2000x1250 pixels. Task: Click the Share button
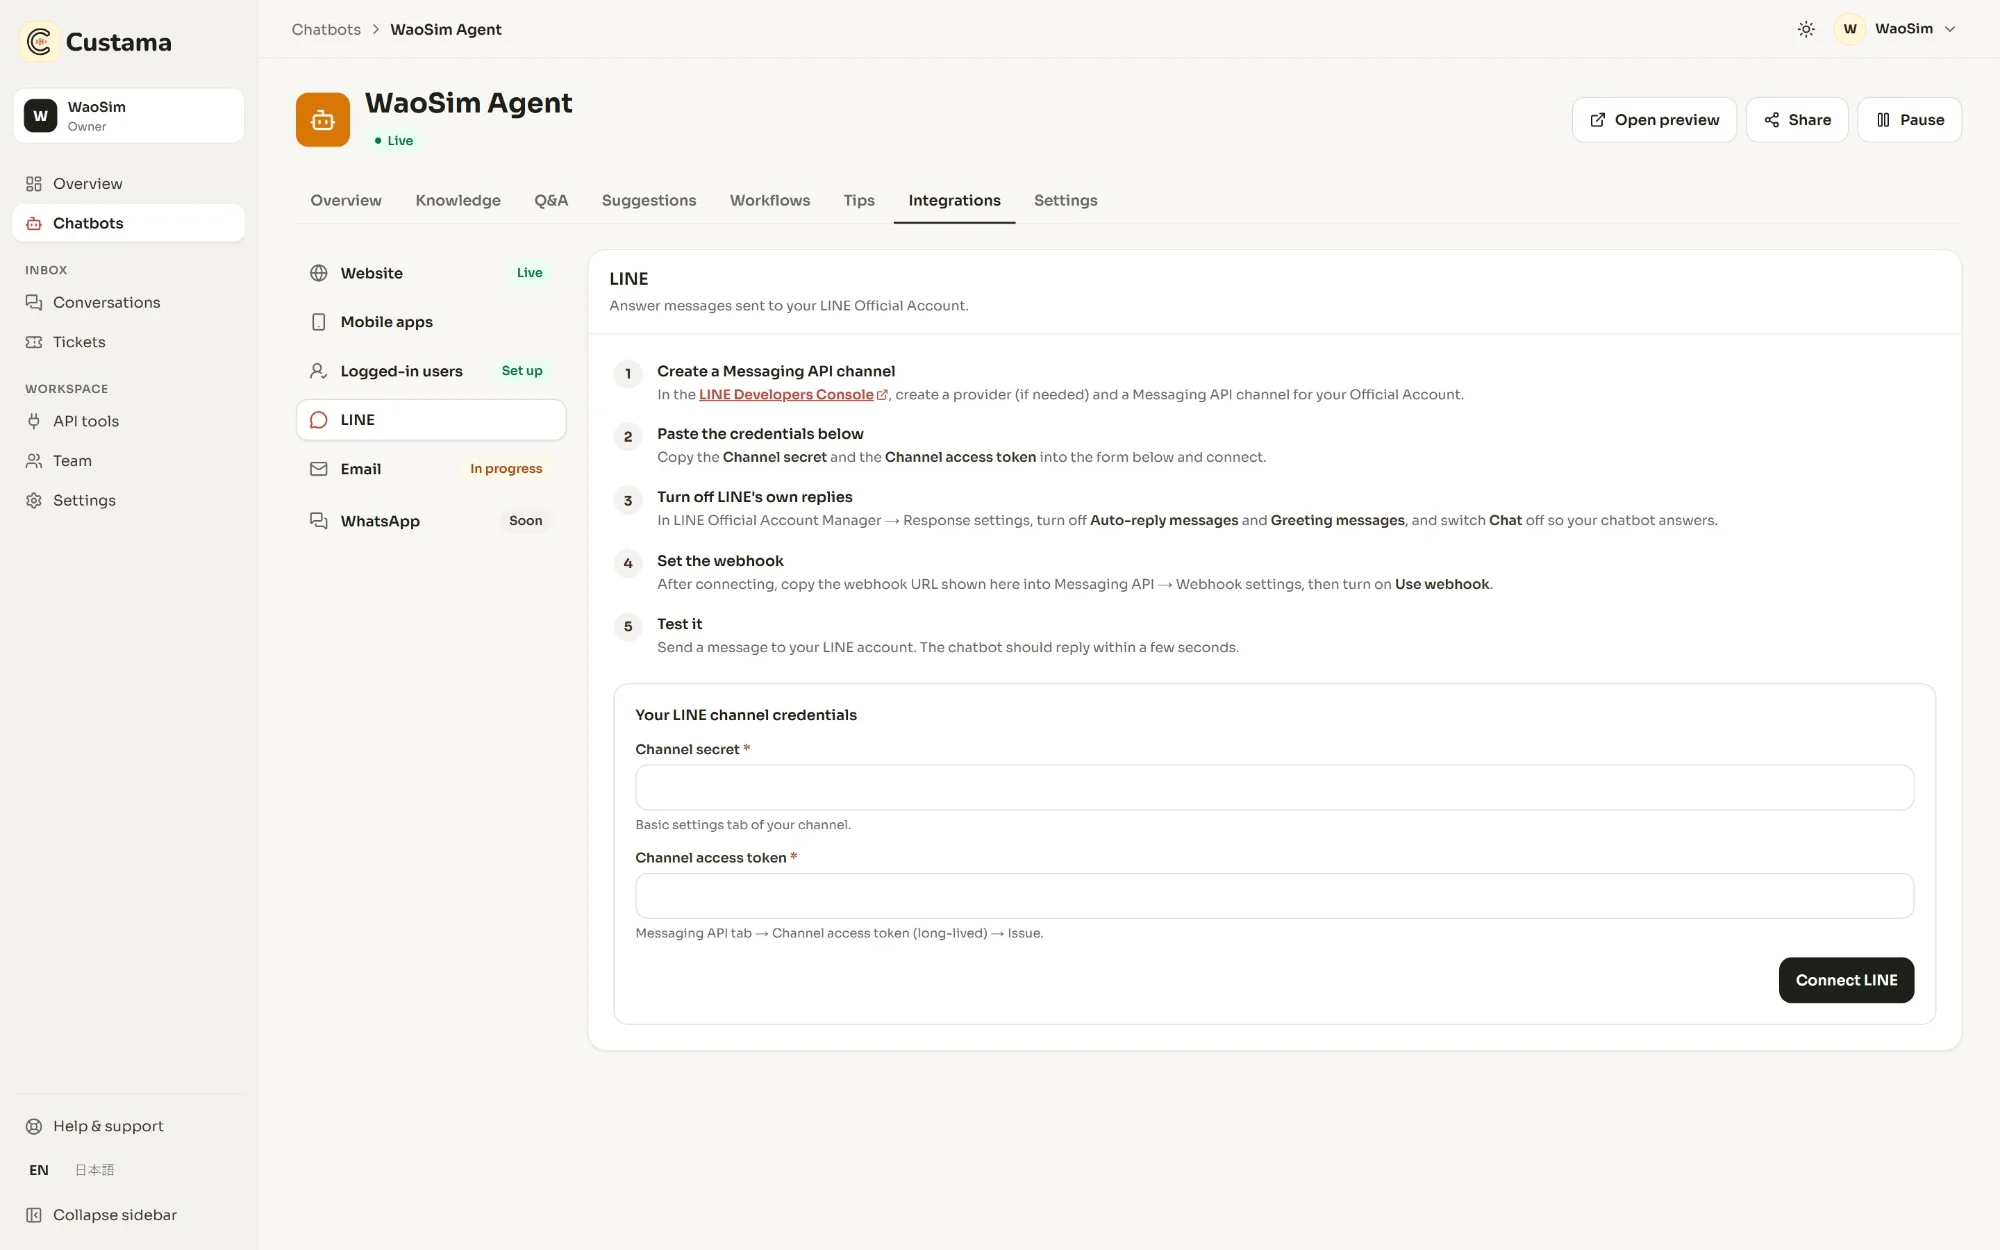pos(1797,120)
